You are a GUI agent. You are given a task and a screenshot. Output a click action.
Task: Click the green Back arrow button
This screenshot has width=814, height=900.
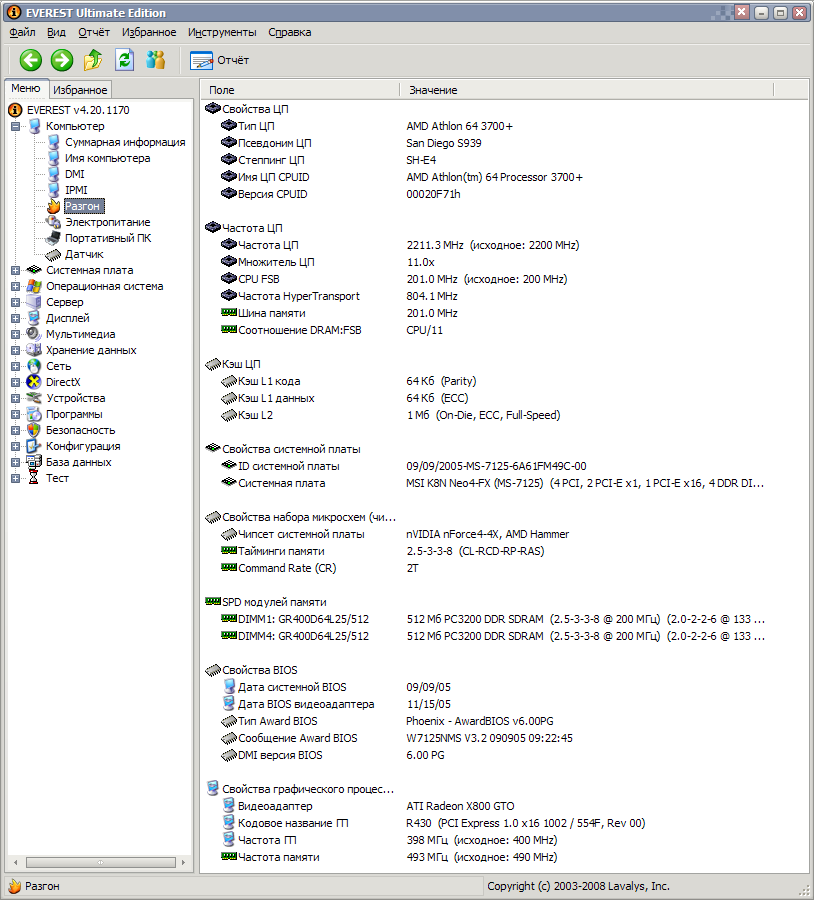30,60
